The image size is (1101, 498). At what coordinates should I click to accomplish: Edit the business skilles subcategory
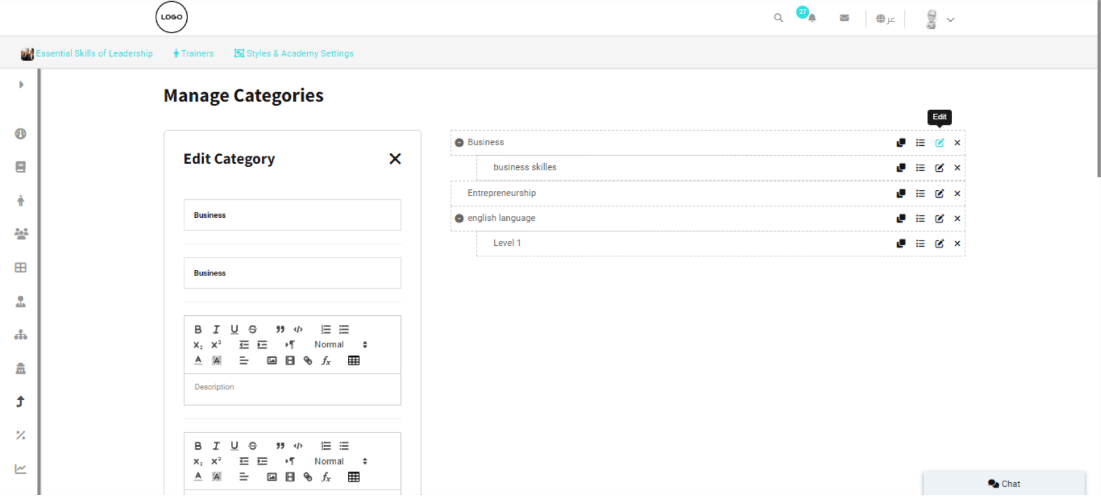pos(940,168)
